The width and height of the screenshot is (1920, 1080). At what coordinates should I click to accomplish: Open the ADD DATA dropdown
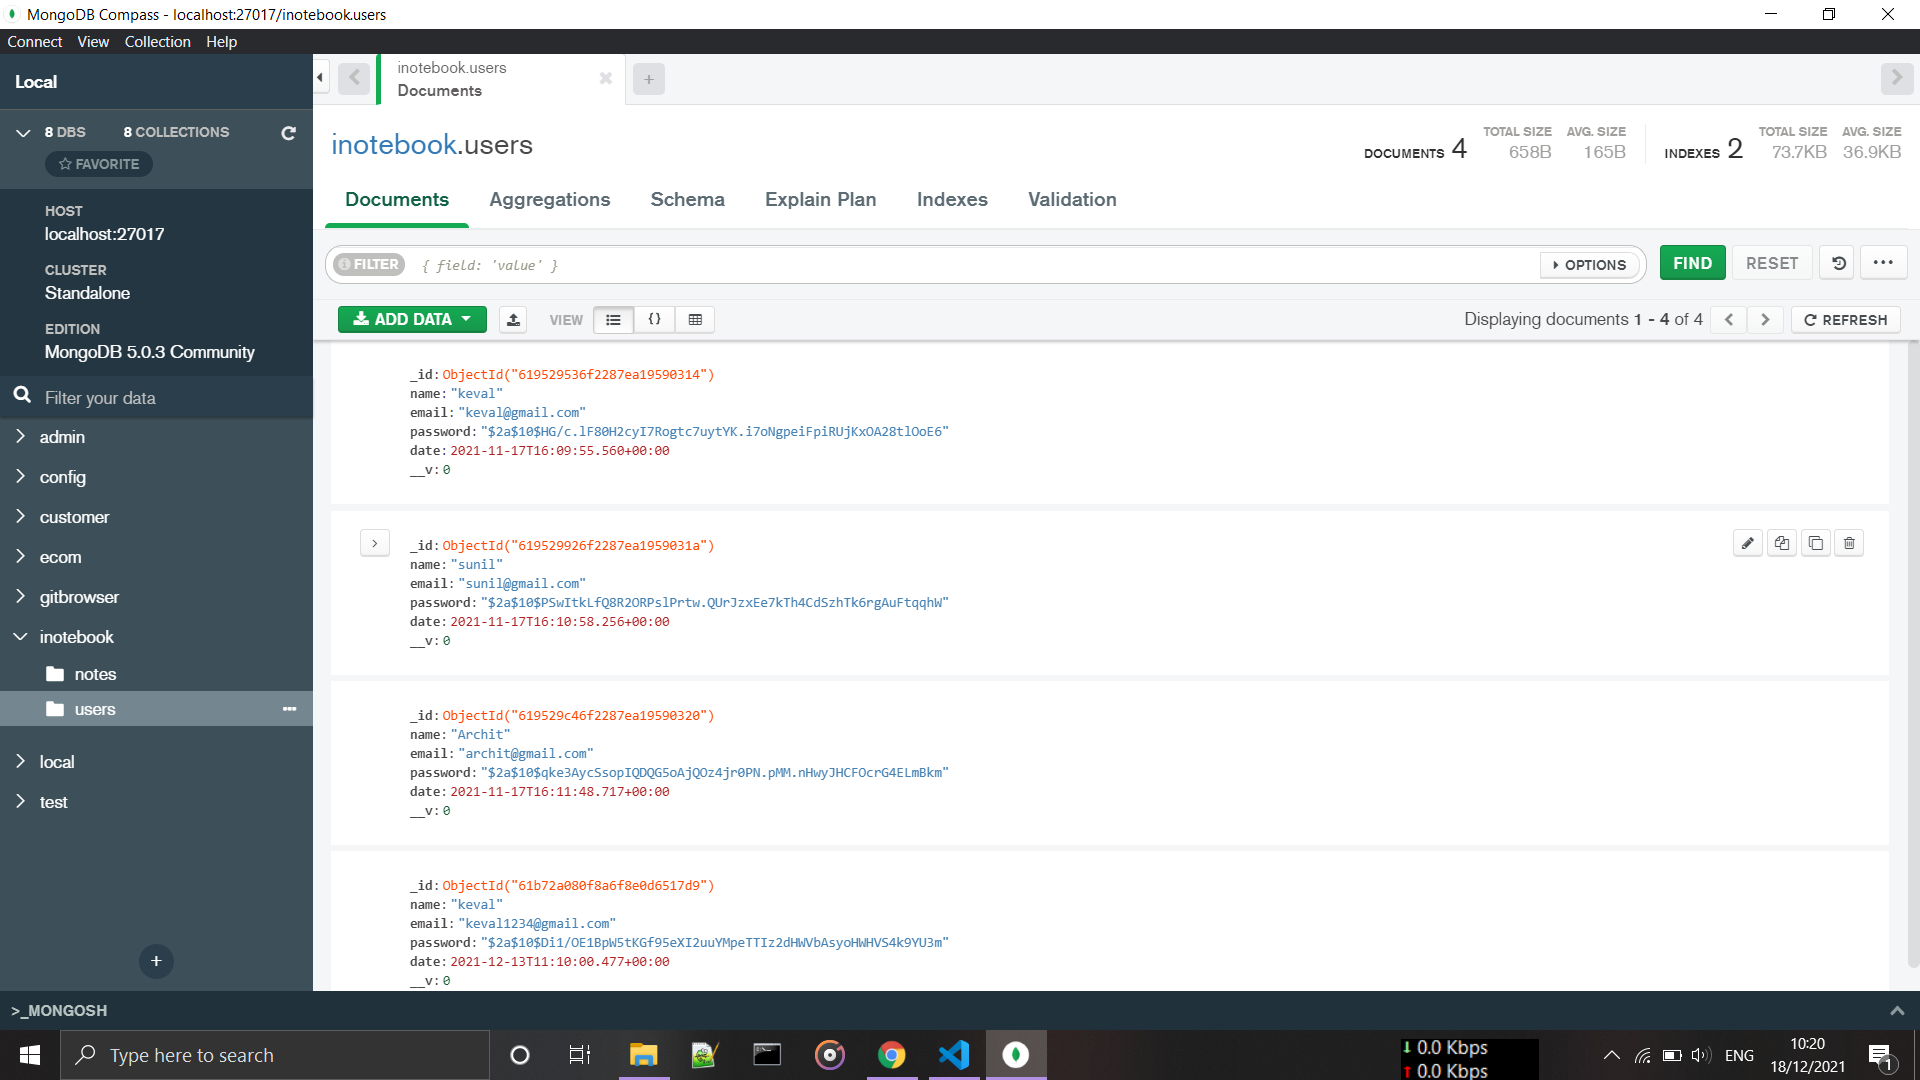pyautogui.click(x=411, y=319)
